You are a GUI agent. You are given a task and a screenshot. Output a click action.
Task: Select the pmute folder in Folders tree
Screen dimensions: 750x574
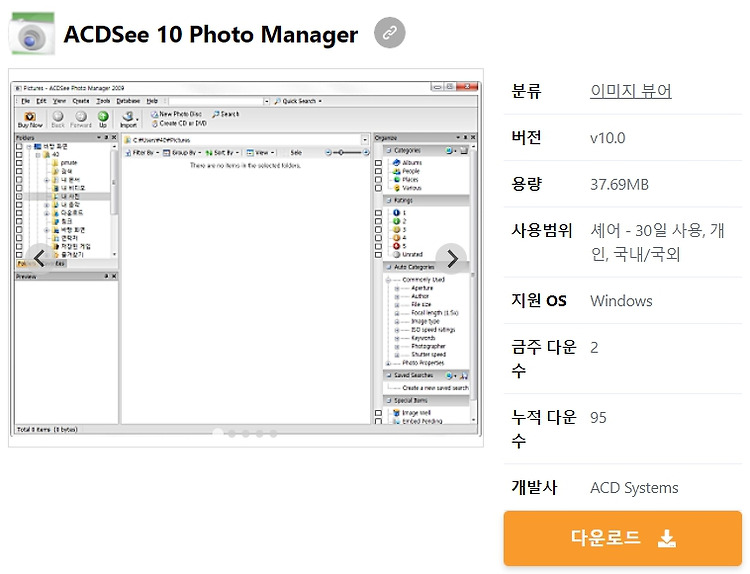point(64,163)
